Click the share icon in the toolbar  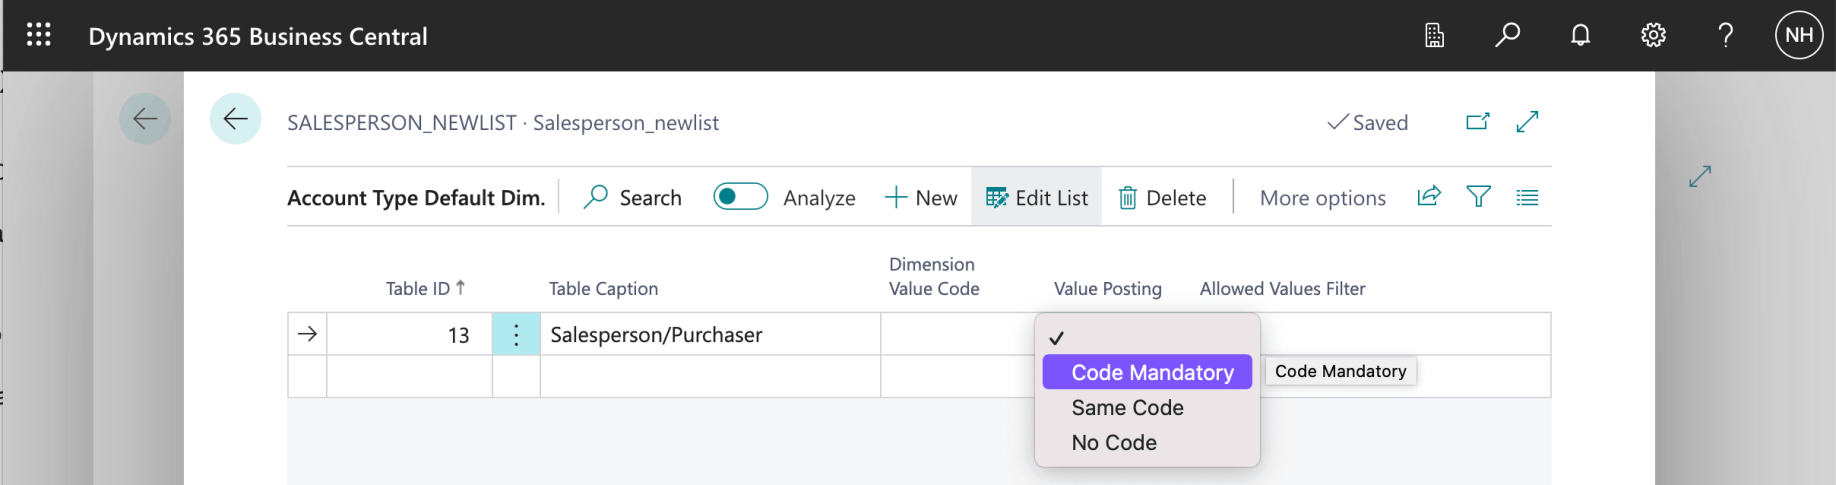(x=1429, y=197)
